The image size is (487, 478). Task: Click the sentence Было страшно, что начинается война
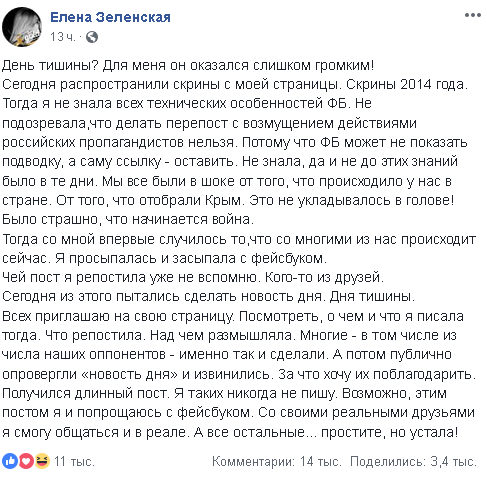click(128, 219)
